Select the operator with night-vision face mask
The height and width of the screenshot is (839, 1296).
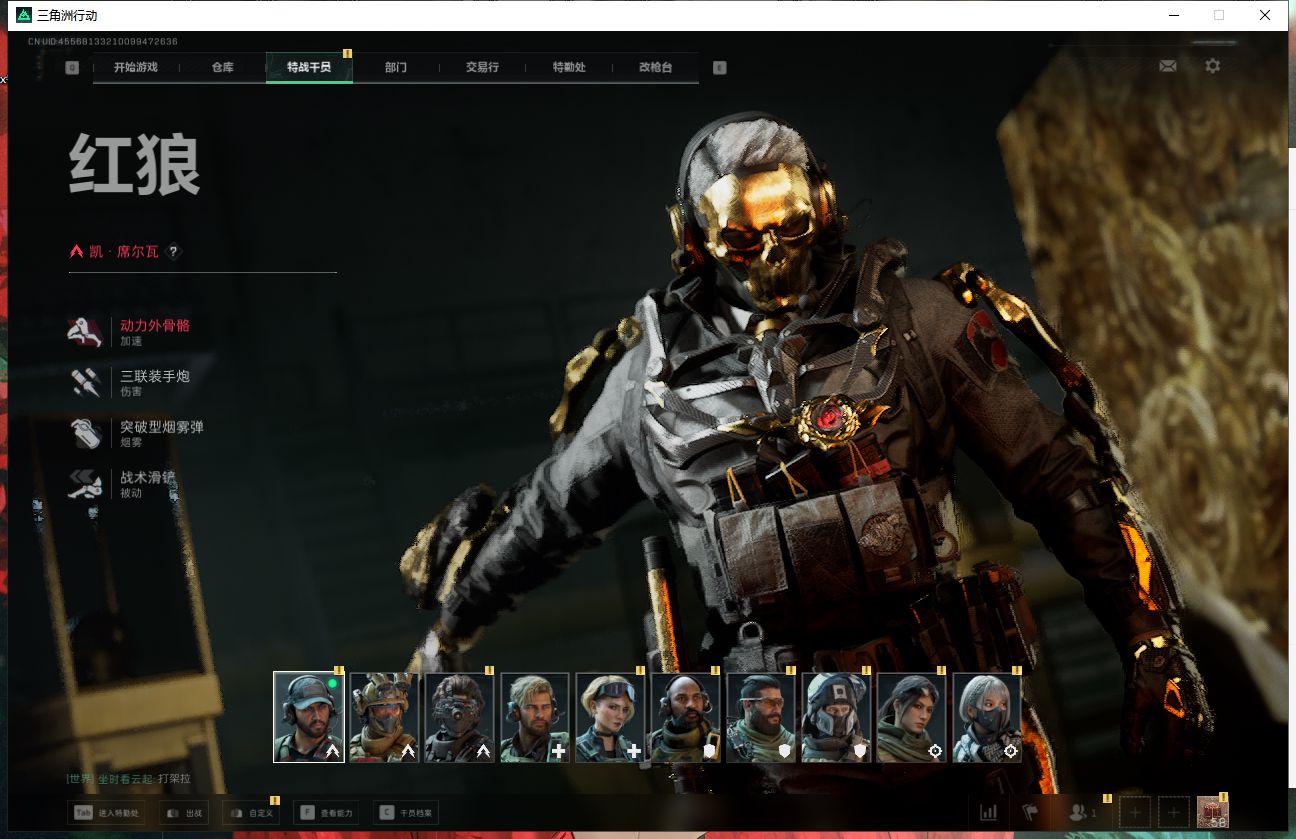(x=460, y=717)
